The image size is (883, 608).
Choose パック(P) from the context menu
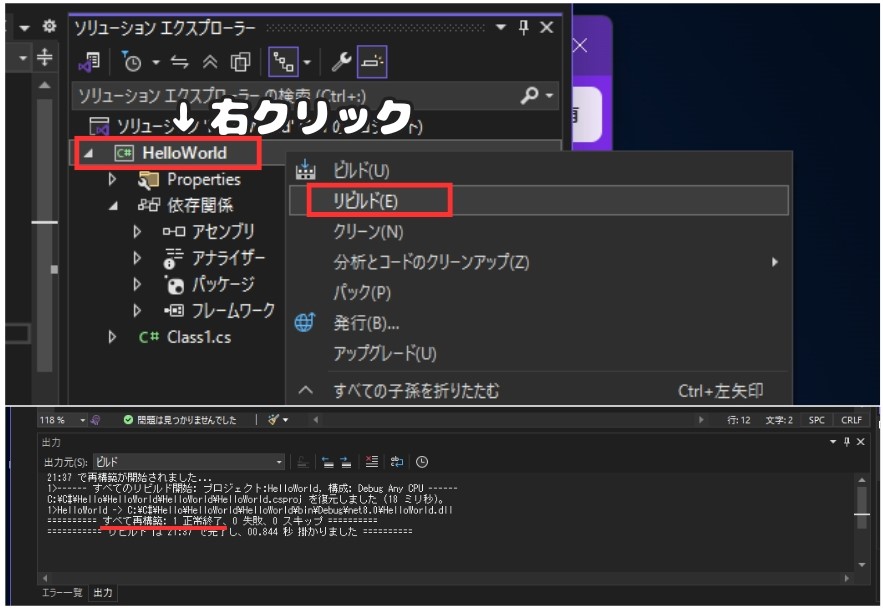coord(539,292)
